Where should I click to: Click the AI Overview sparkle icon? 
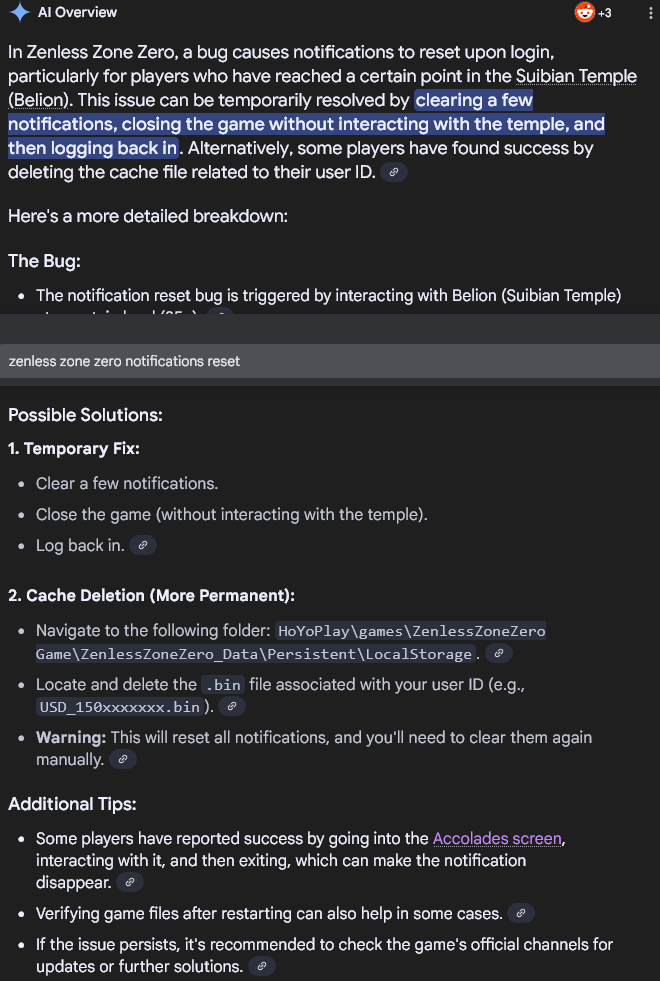18,13
